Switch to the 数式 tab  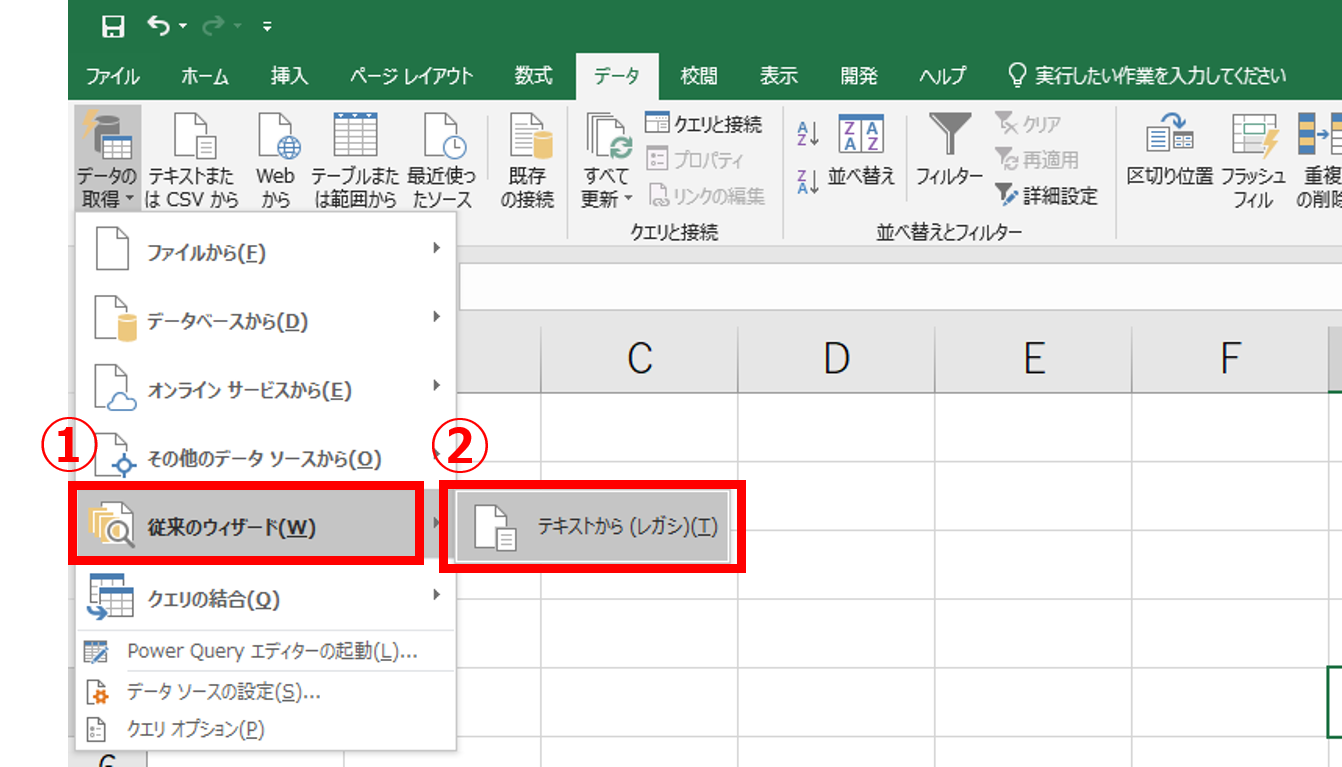(x=533, y=76)
